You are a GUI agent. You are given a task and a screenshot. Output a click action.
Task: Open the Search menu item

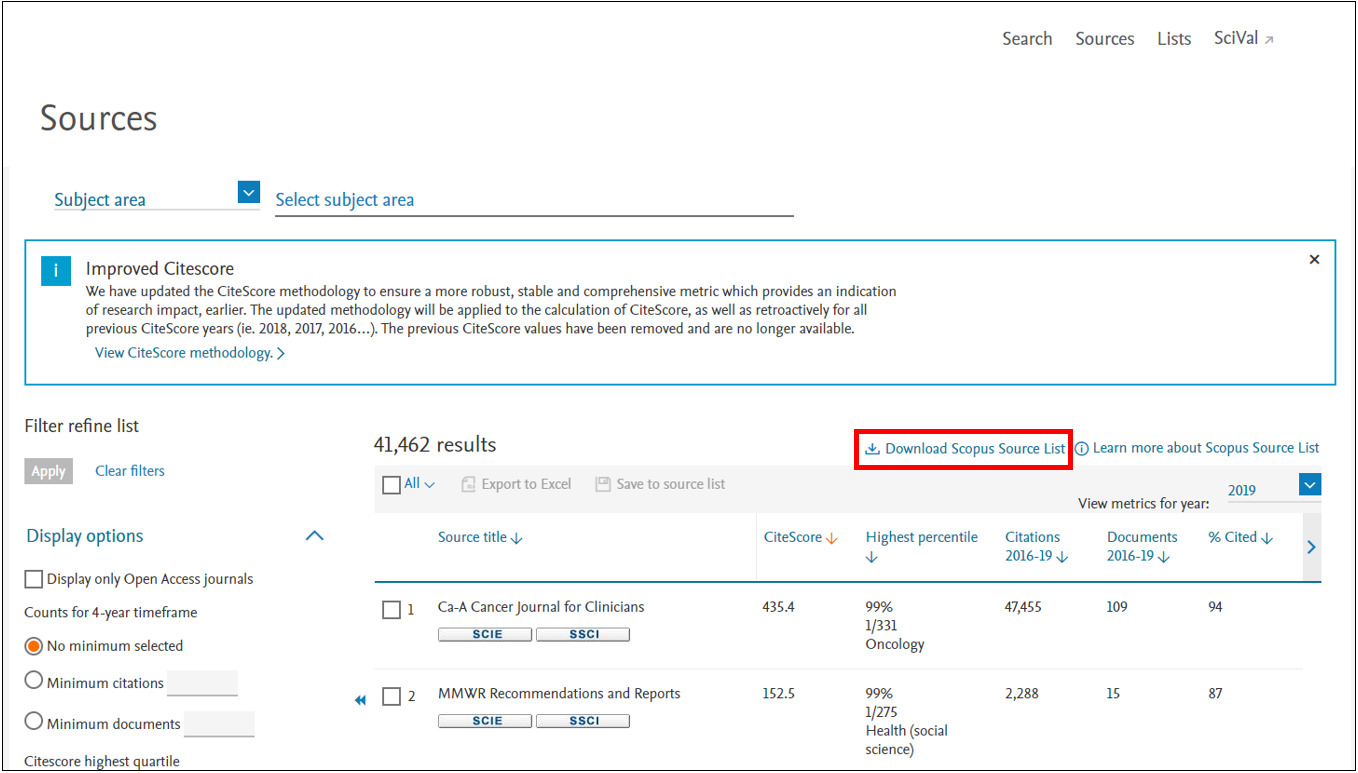[x=1027, y=39]
